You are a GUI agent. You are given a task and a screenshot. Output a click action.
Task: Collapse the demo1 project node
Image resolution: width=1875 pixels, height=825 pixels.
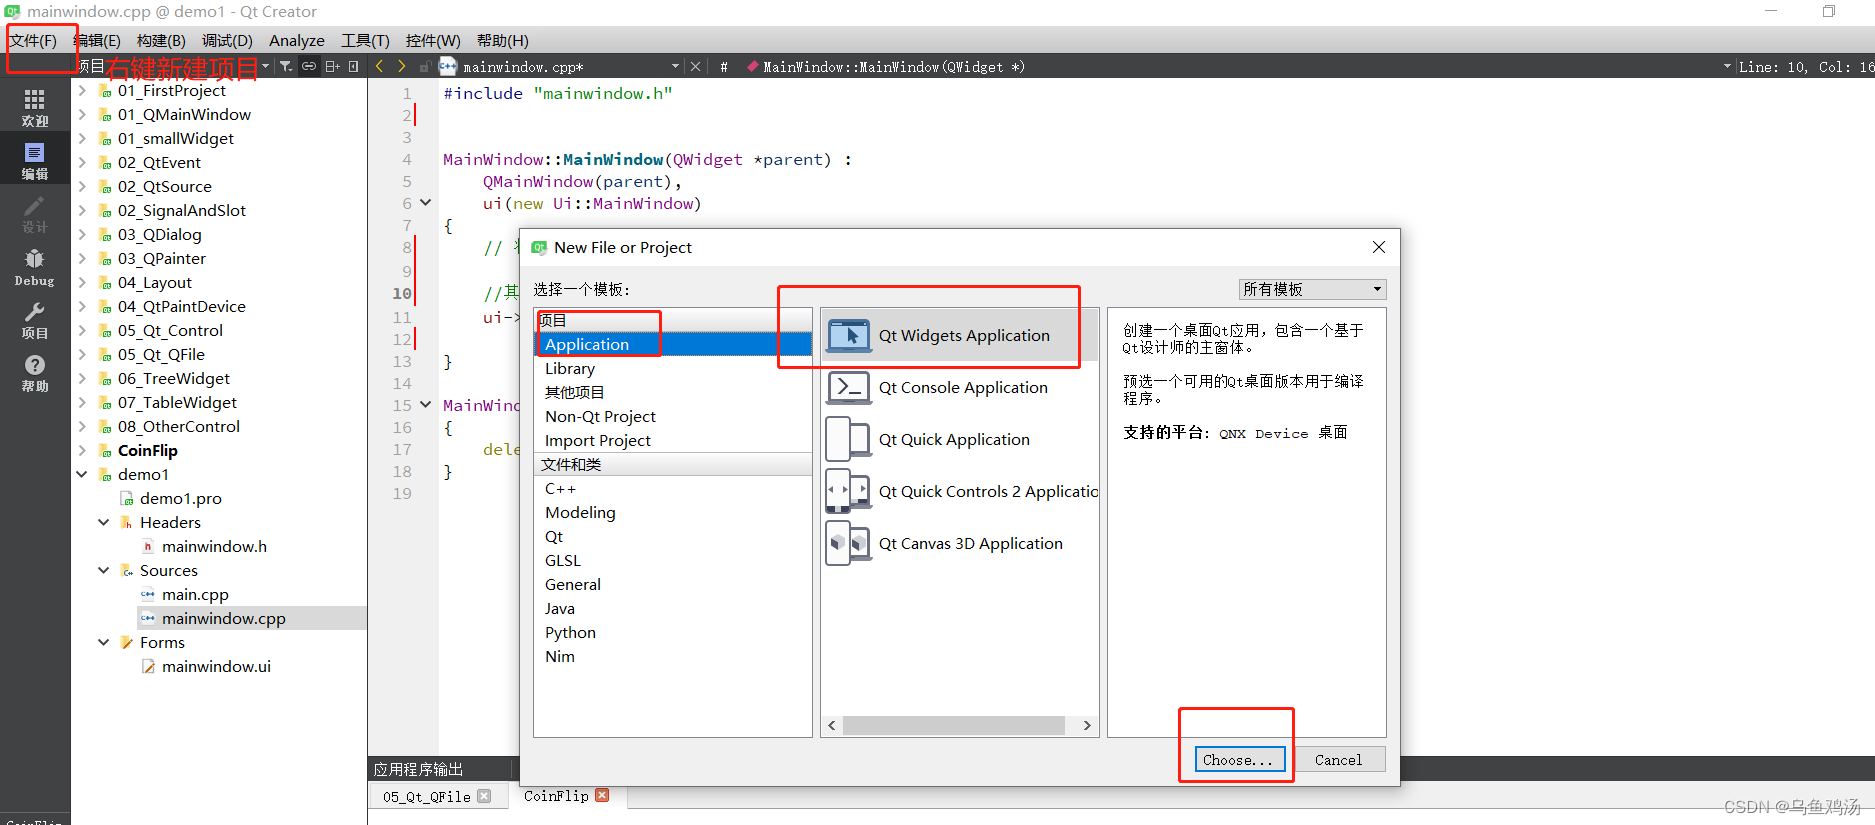pos(82,474)
